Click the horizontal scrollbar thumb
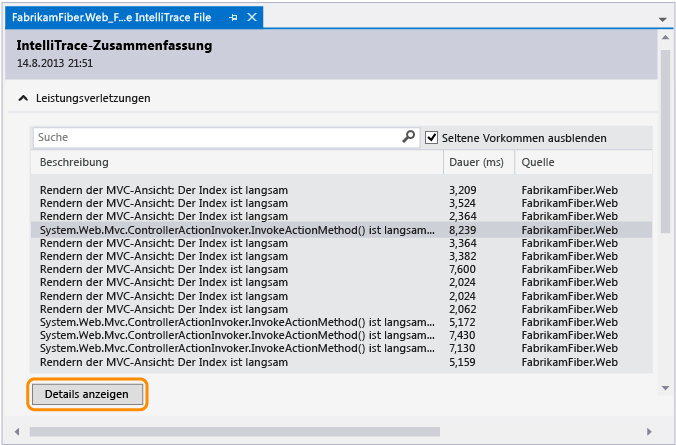The image size is (676, 445). (235, 432)
